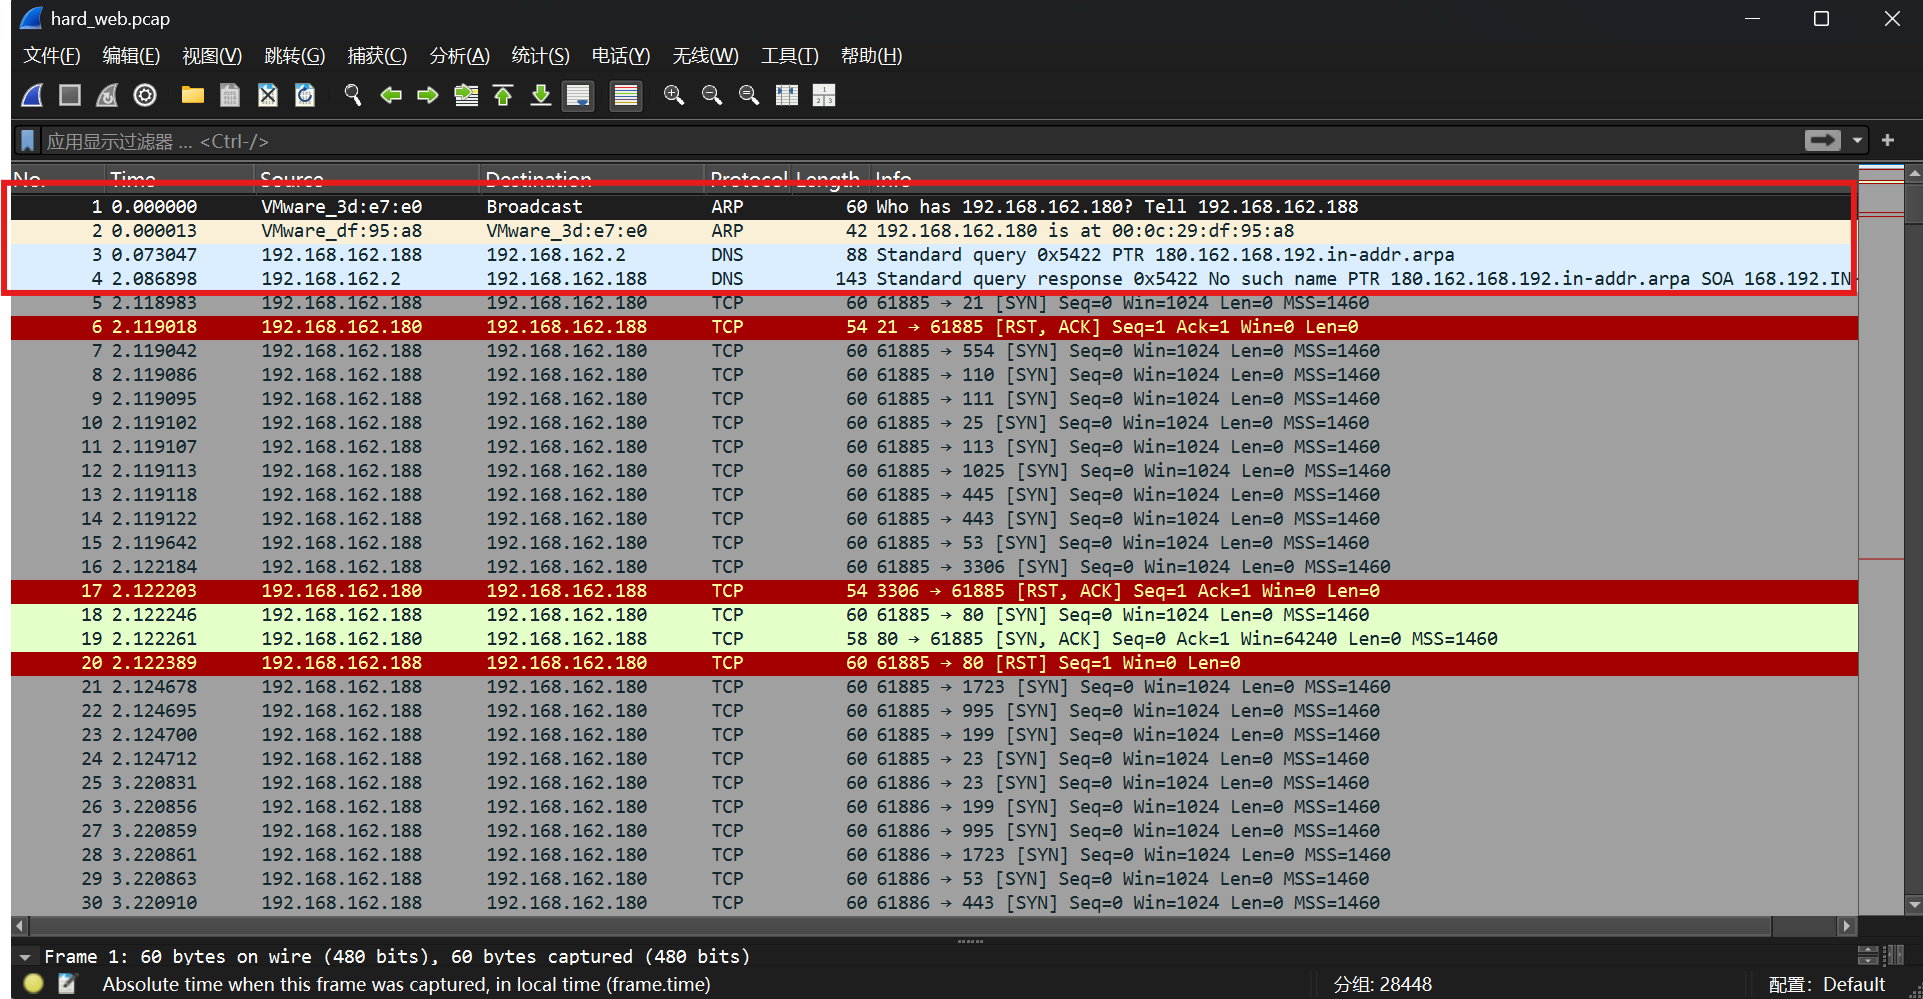Open the display filter bookmark menu
Screen dimensions: 1923x999
(x=28, y=141)
